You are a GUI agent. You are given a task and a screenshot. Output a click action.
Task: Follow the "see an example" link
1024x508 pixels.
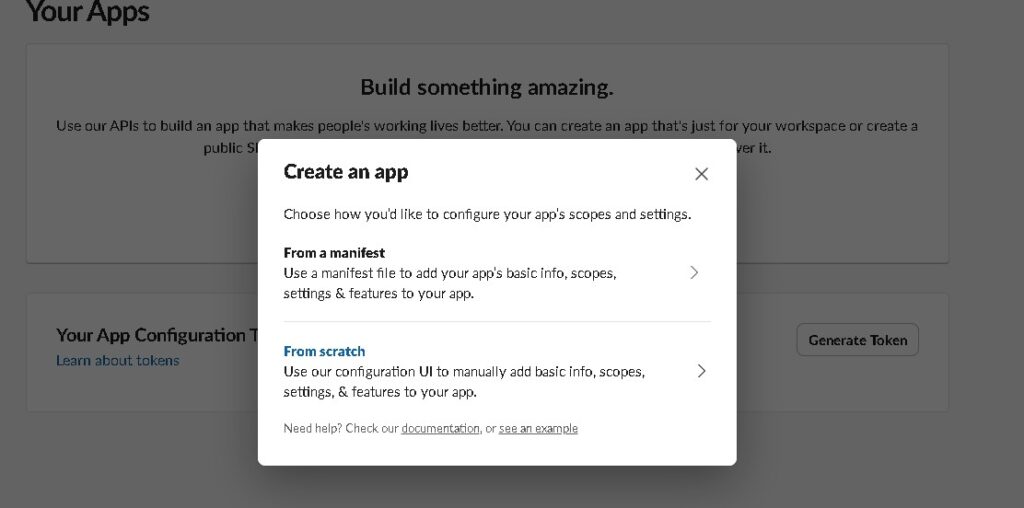tap(538, 428)
